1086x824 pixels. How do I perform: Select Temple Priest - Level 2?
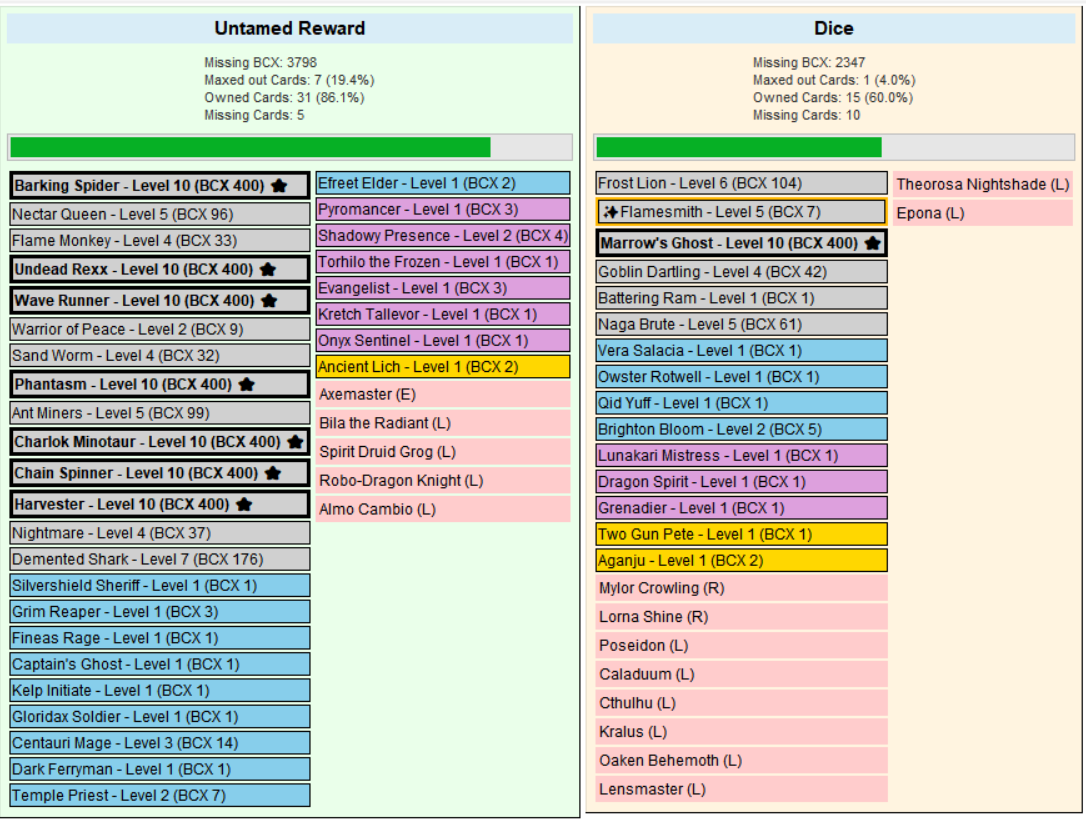pyautogui.click(x=160, y=796)
